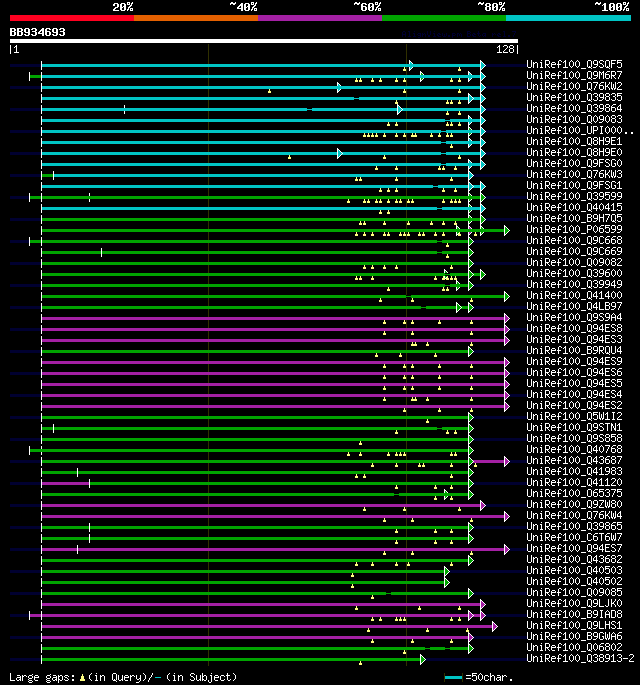Select the UniRef100_Q94ES6 label
This screenshot has width=640, height=685.
click(x=574, y=372)
